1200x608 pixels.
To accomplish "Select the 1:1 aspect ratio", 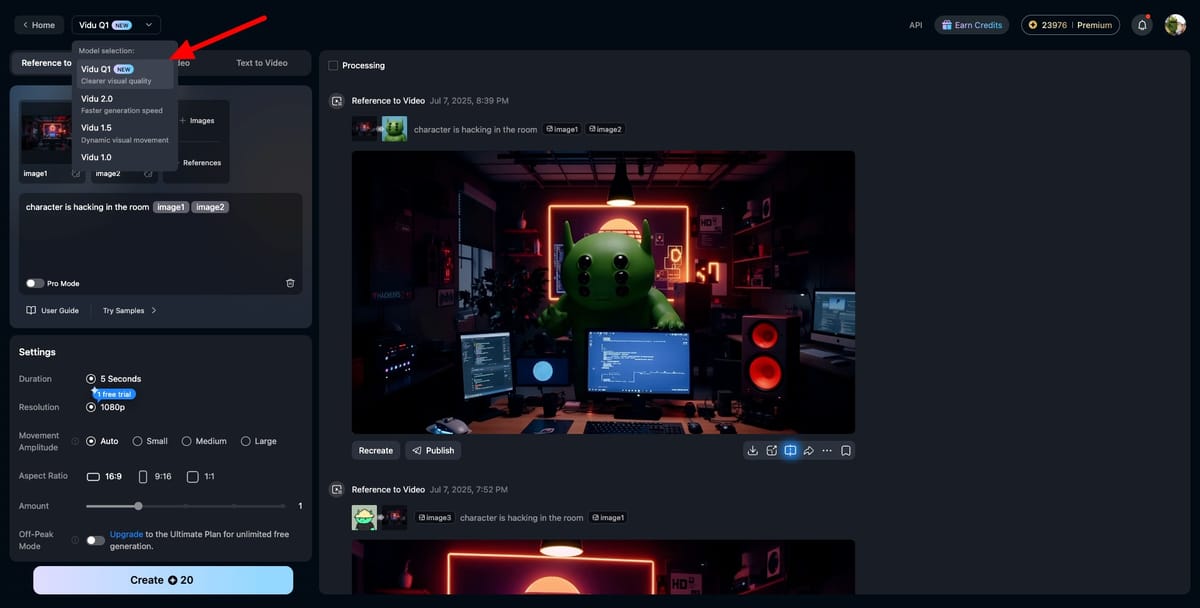I will pos(201,477).
